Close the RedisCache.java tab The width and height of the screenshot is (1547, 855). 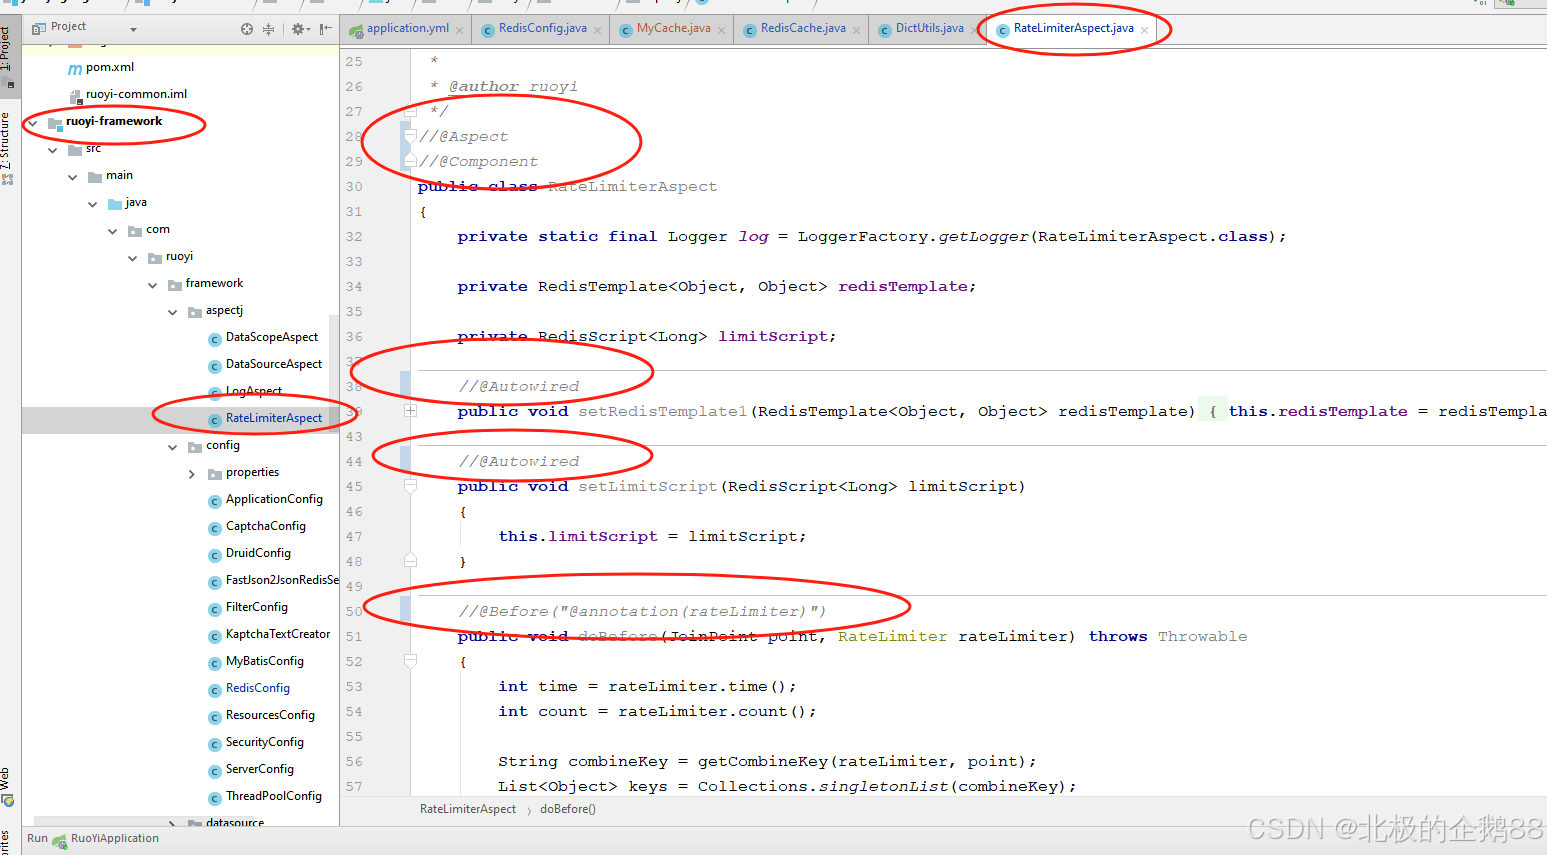(x=857, y=30)
